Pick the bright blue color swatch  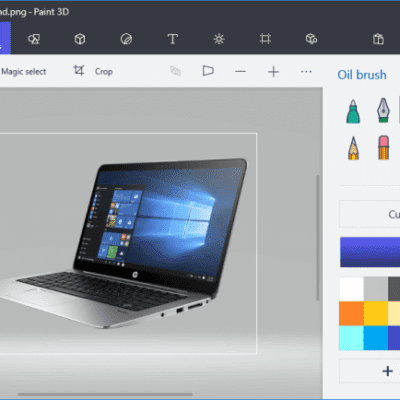click(376, 338)
